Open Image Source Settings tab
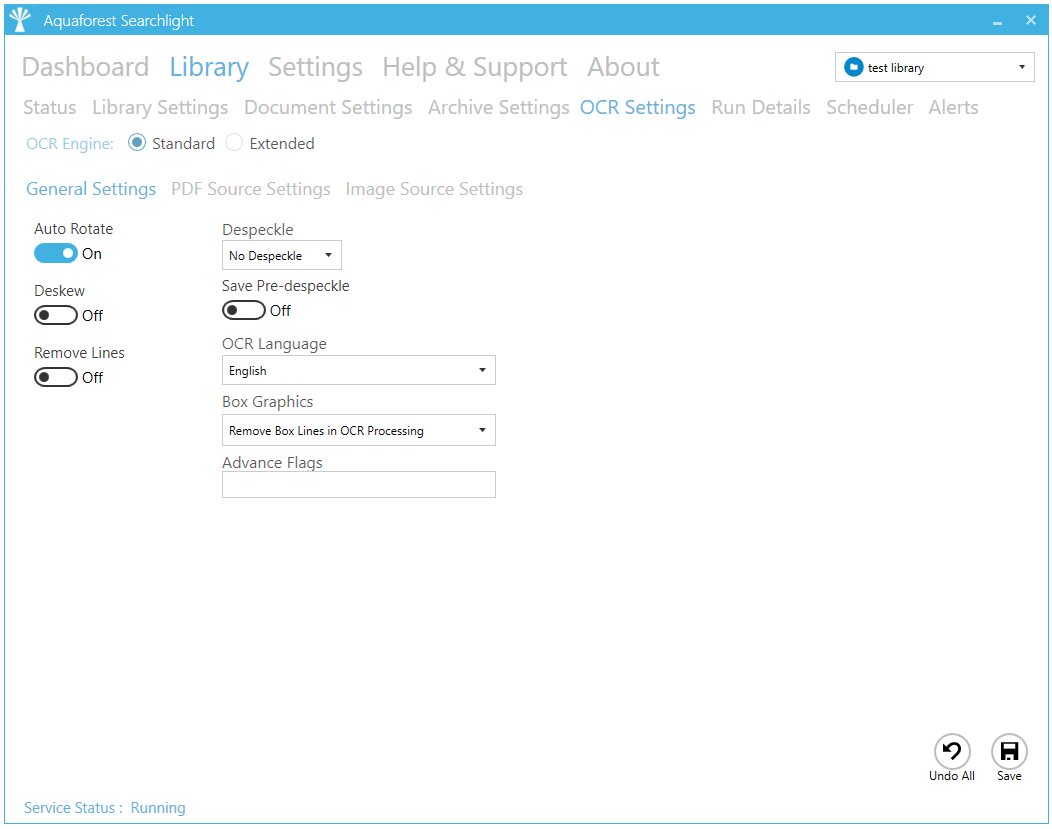Image resolution: width=1052 pixels, height=829 pixels. (434, 189)
